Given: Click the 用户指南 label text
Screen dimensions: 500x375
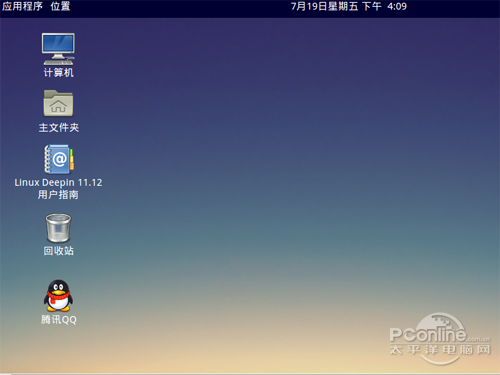Looking at the screenshot, I should click(58, 194).
